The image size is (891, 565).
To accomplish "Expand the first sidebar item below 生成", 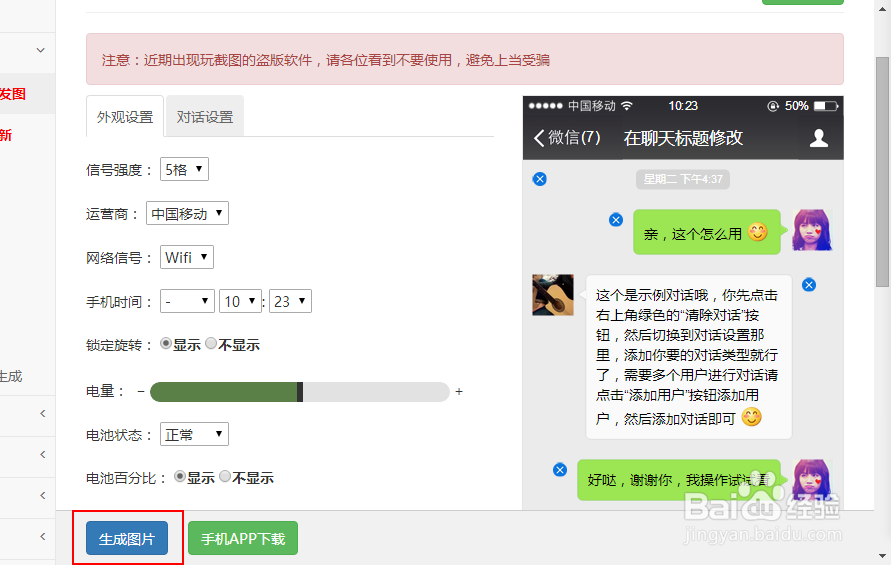I will [43, 413].
